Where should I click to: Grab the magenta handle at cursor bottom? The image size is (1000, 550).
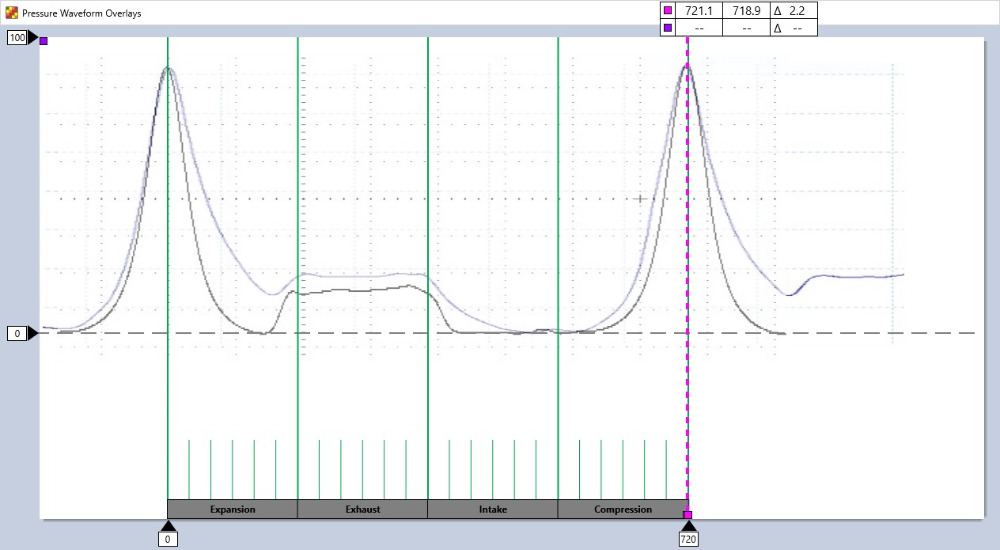687,515
